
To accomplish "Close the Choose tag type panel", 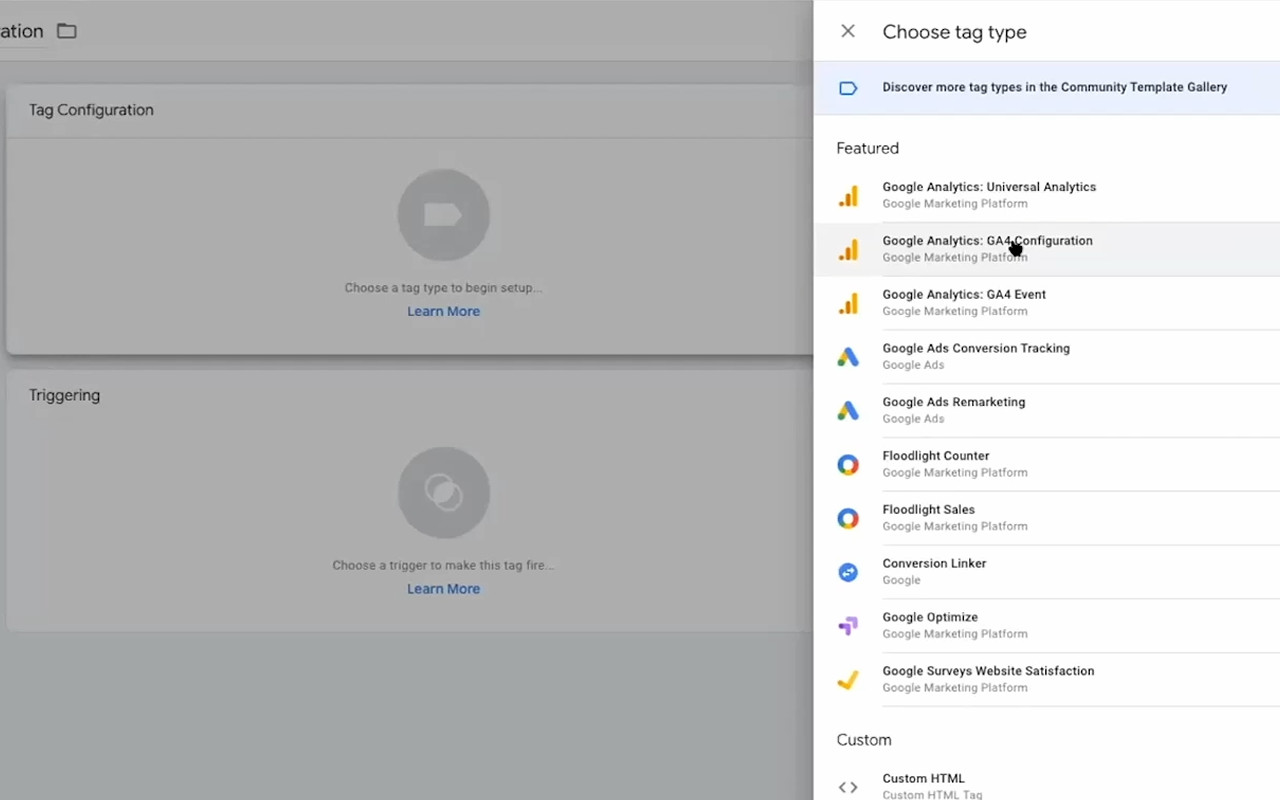I will click(x=848, y=31).
